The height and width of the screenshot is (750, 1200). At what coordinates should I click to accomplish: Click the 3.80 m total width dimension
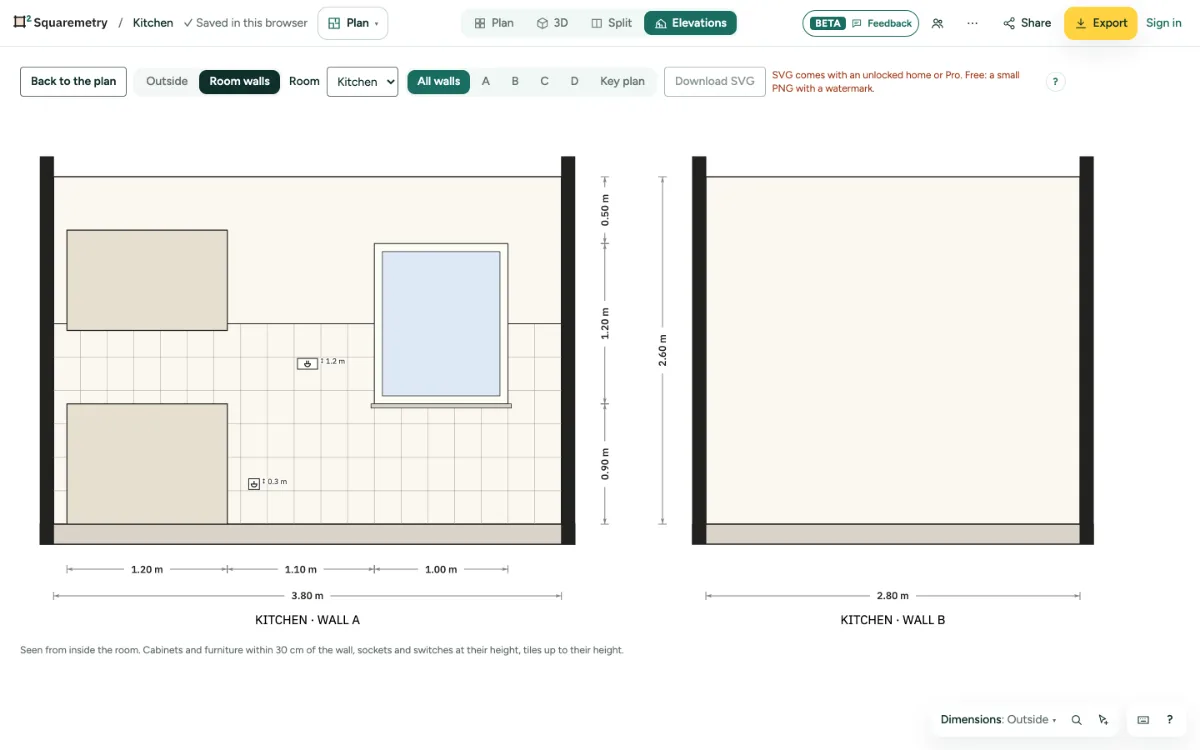(307, 595)
